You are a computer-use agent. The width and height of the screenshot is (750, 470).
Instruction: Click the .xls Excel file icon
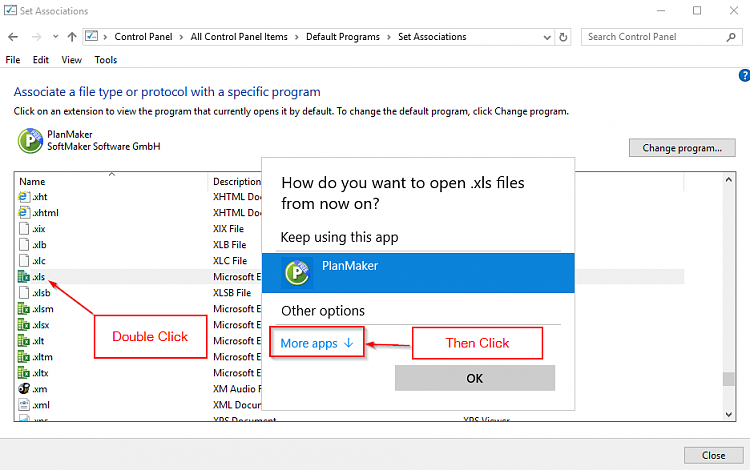[24, 277]
